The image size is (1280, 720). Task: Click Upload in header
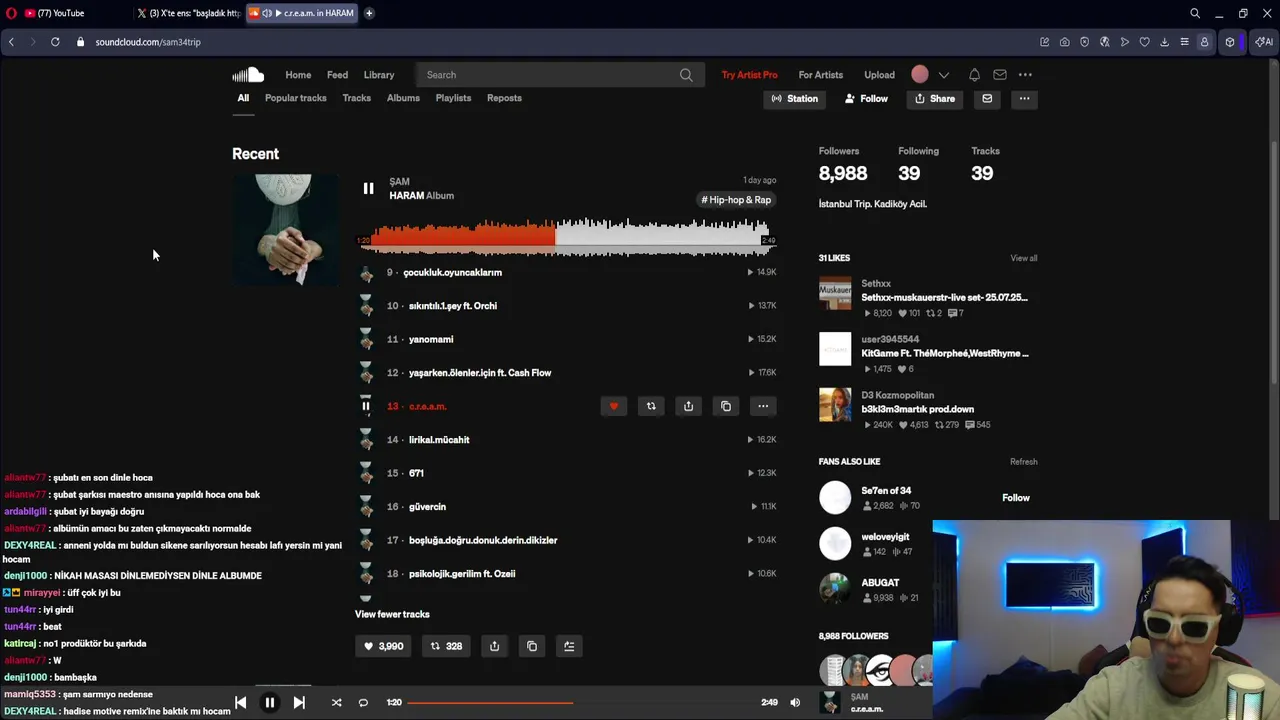[x=879, y=75]
